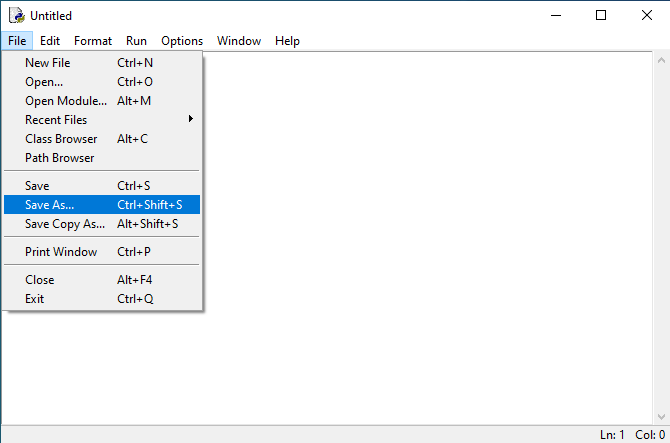Select the Open... menu entry

pyautogui.click(x=102, y=82)
